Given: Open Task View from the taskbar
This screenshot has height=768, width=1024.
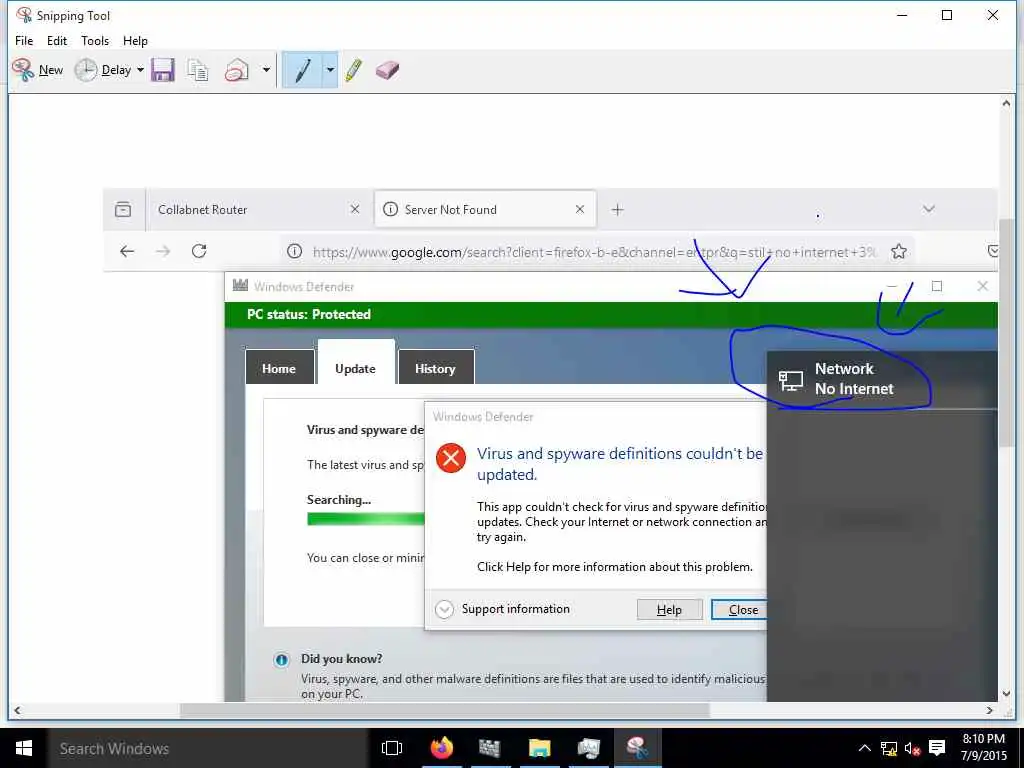Looking at the screenshot, I should click(392, 748).
